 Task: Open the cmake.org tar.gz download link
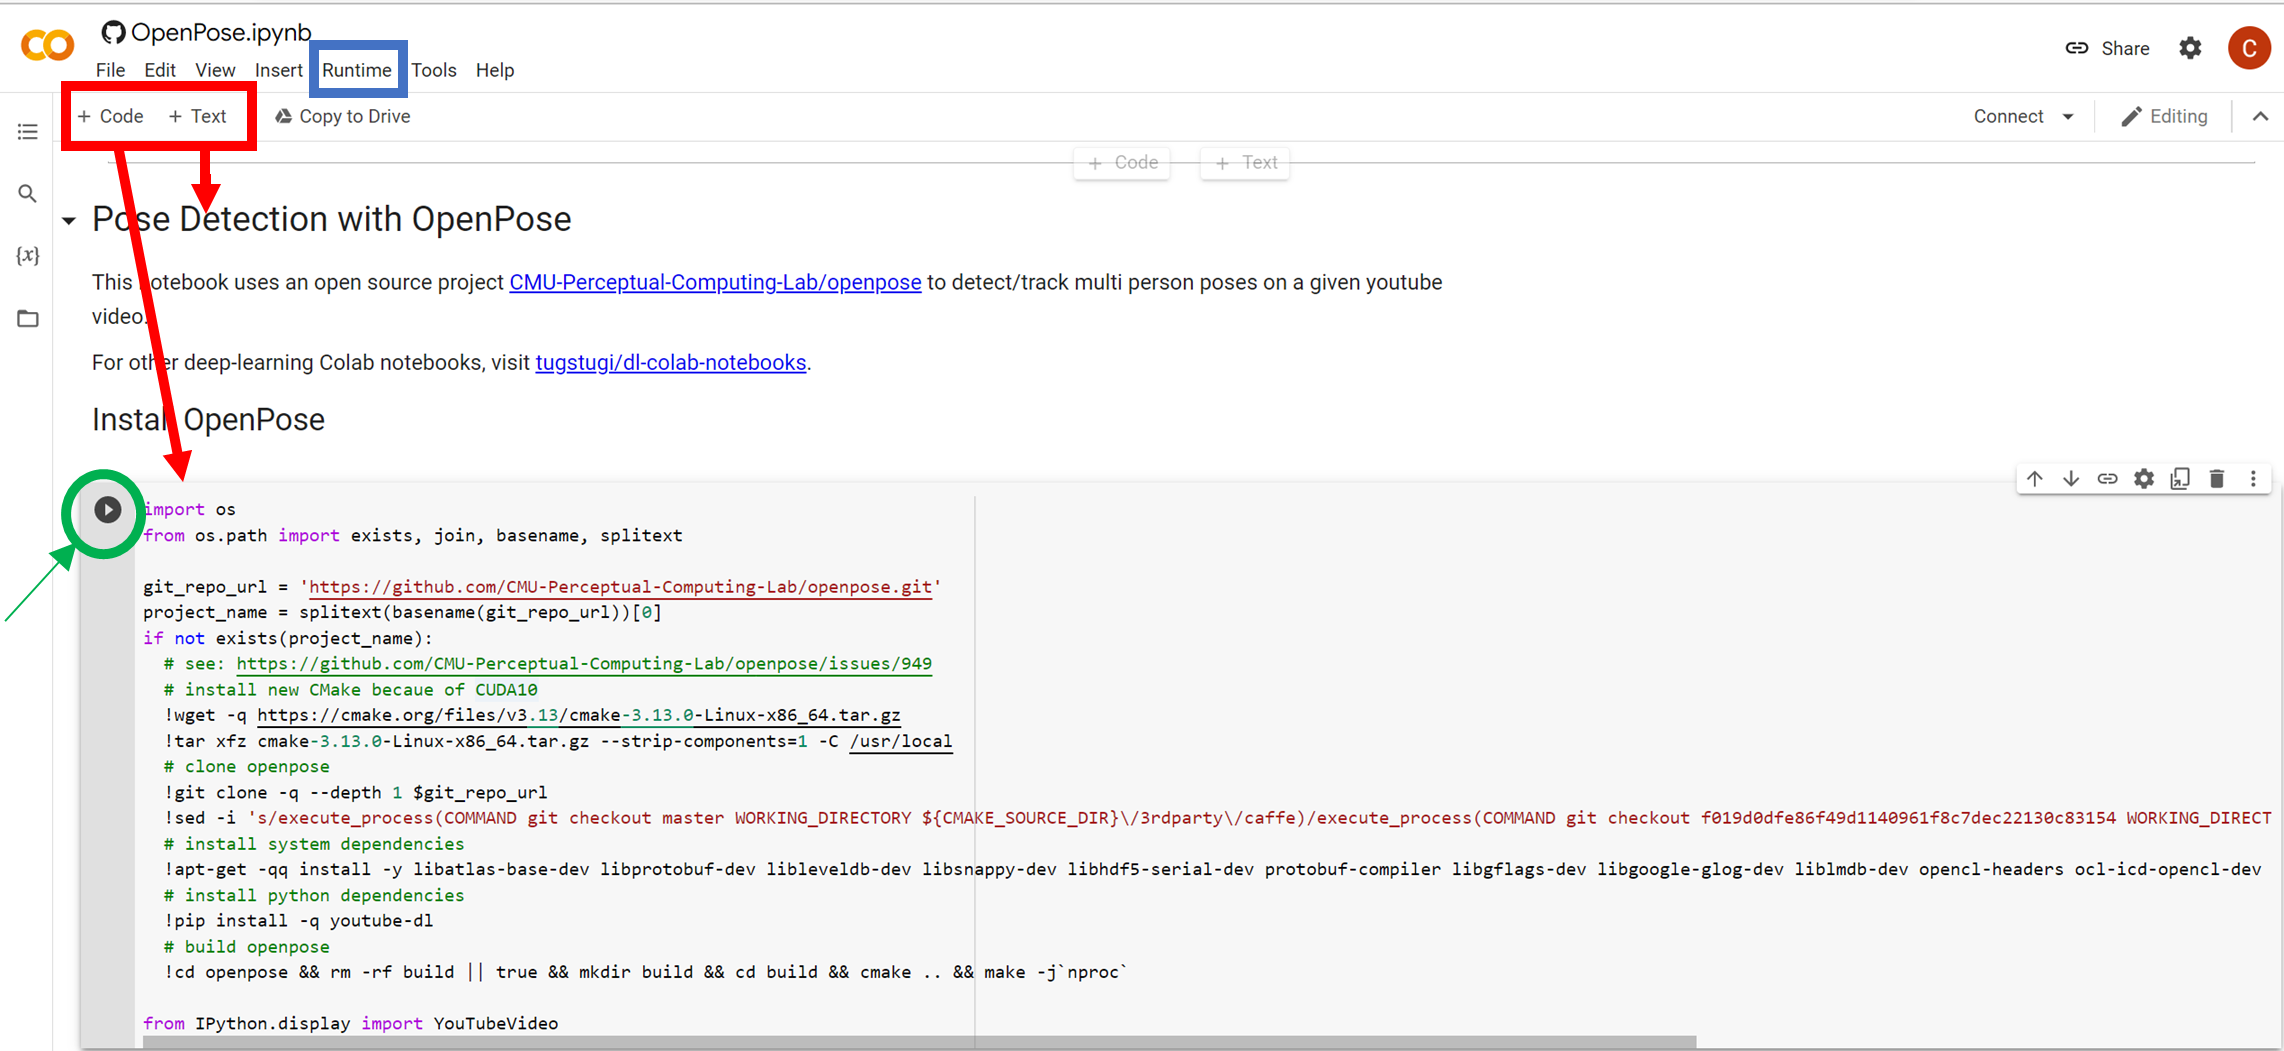579,715
